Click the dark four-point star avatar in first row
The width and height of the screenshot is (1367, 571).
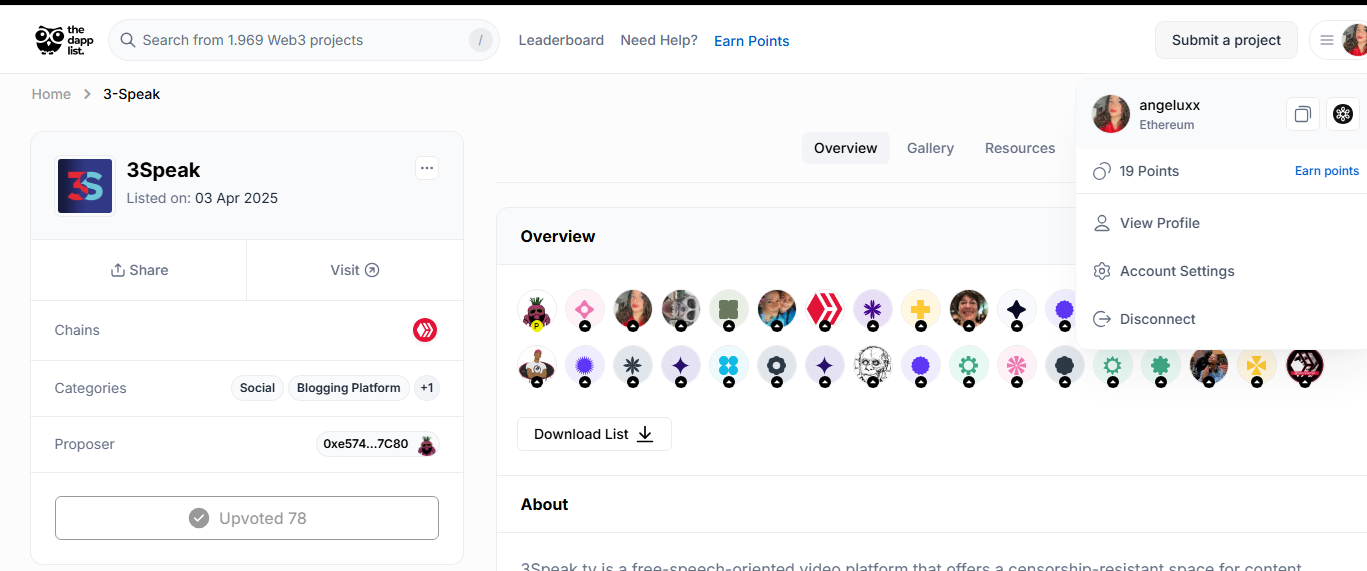coord(1017,310)
